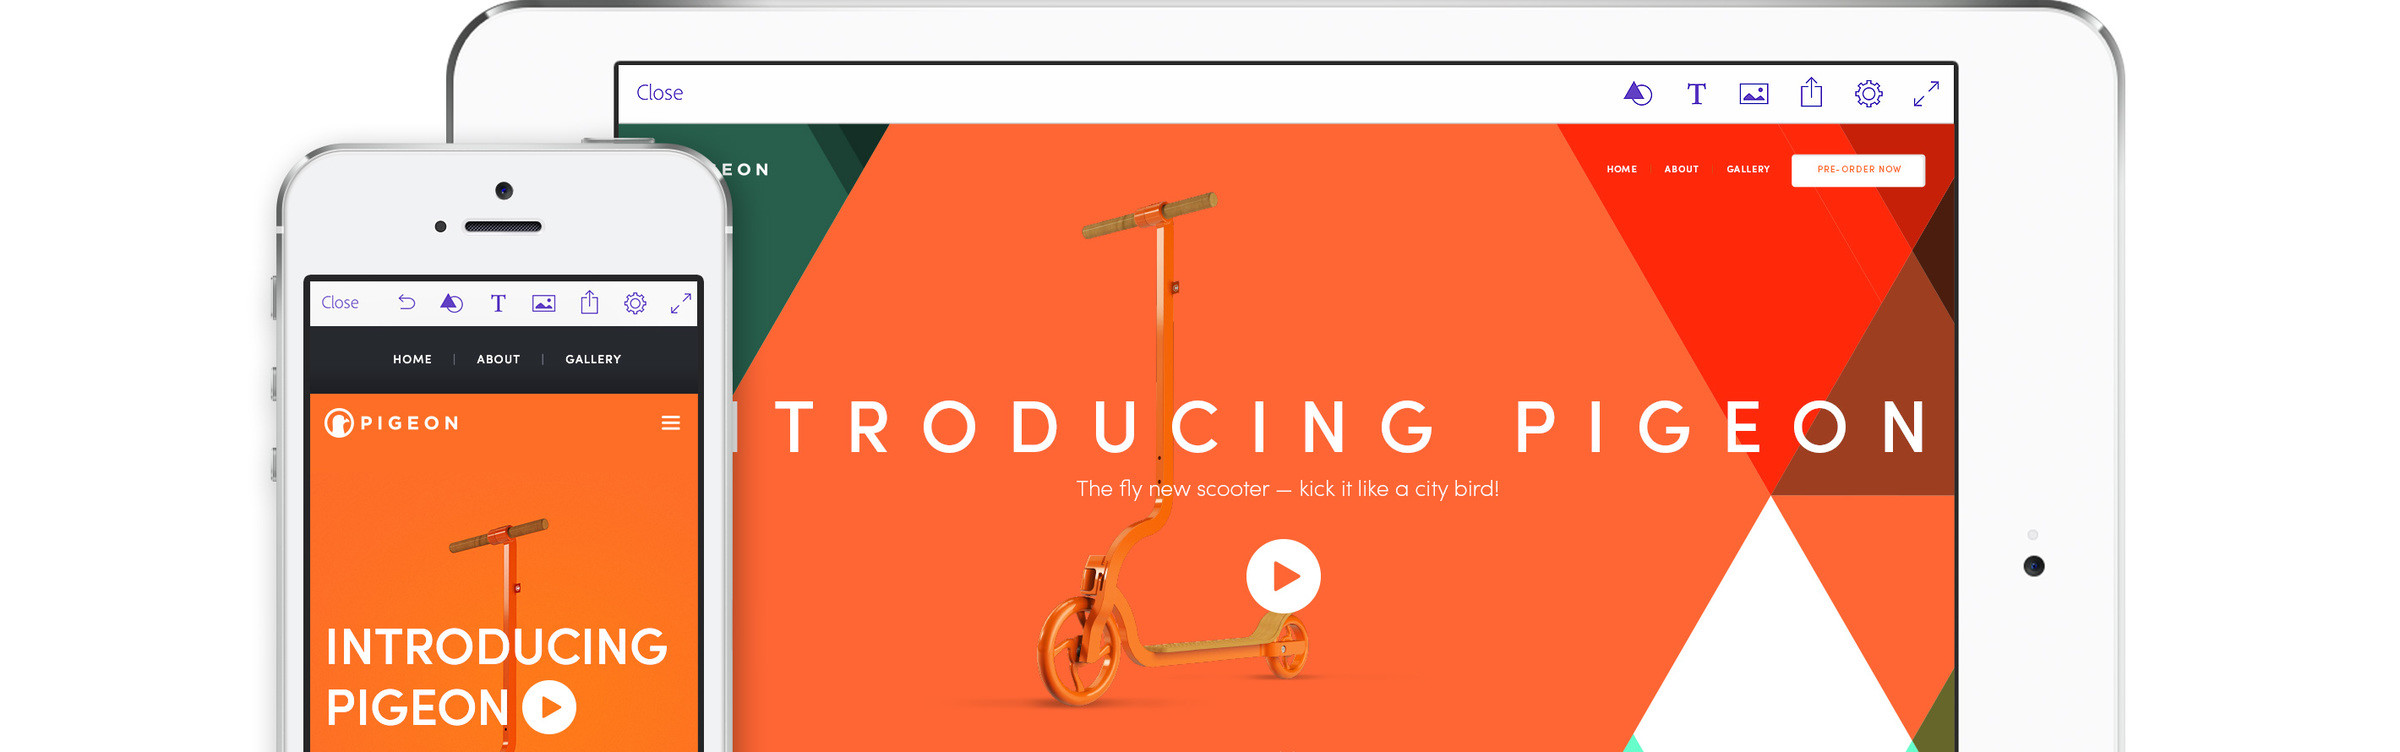
Task: Play the video on tablet hero banner
Action: point(1283,576)
